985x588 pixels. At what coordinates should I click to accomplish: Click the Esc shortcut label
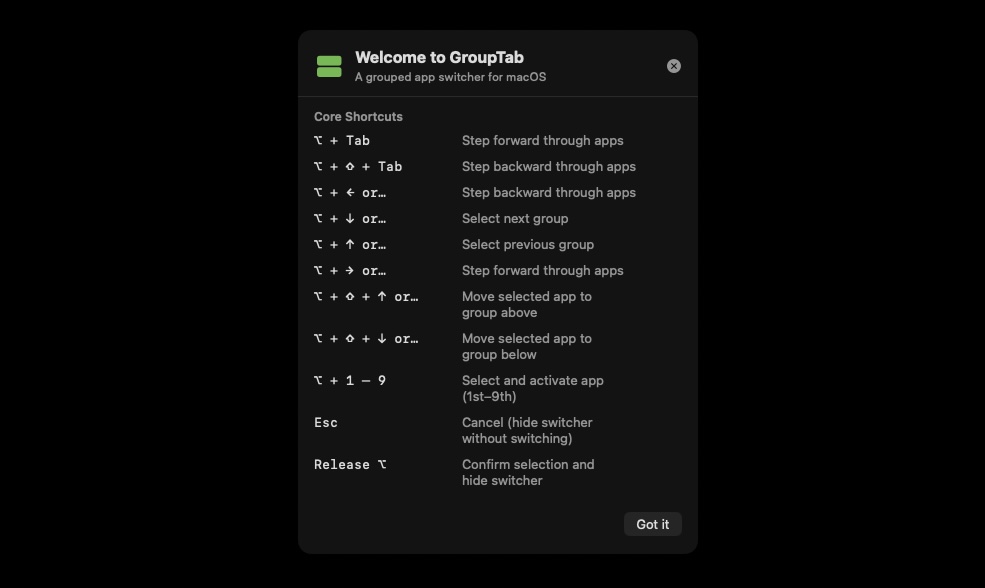click(x=326, y=422)
